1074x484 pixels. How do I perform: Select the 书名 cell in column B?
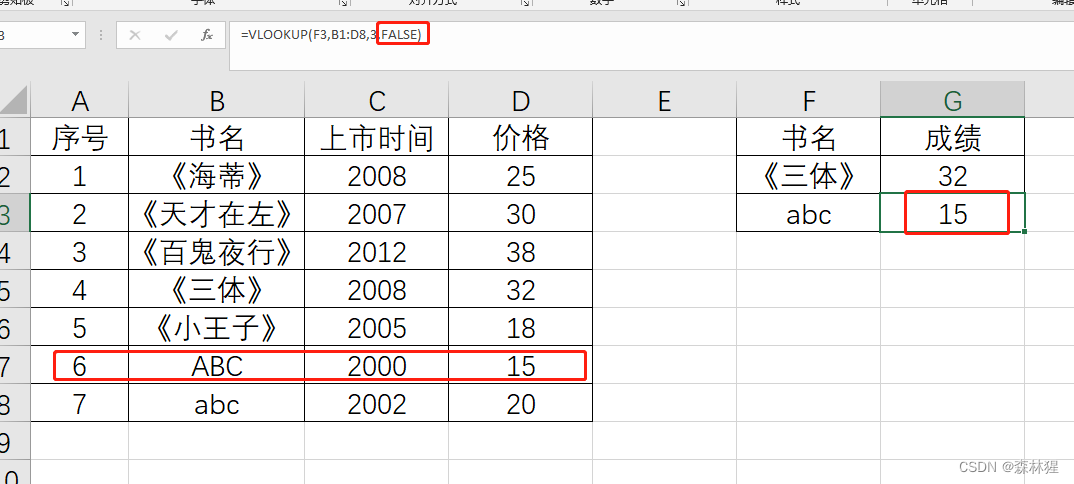216,137
